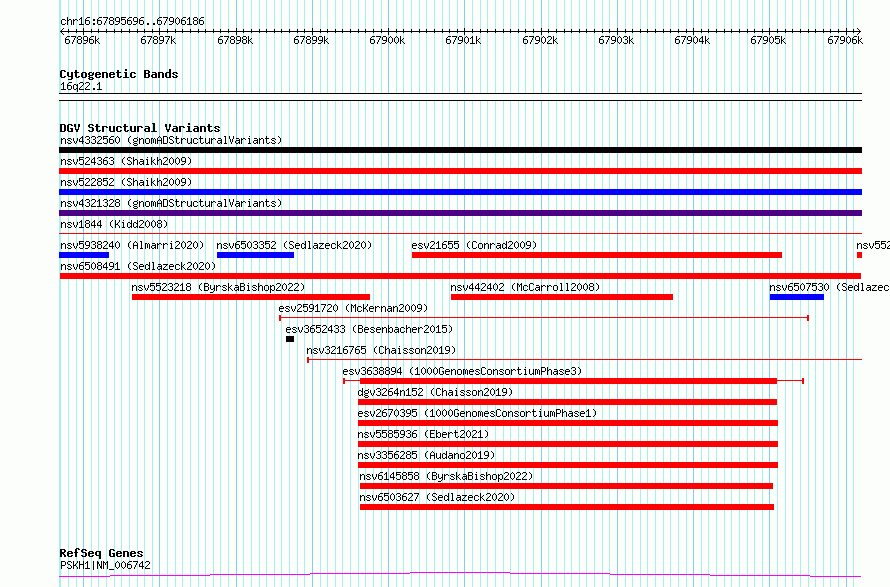This screenshot has height=587, width=890.
Task: Click the black nsv4332560 gnomAD variant bar
Action: point(460,150)
